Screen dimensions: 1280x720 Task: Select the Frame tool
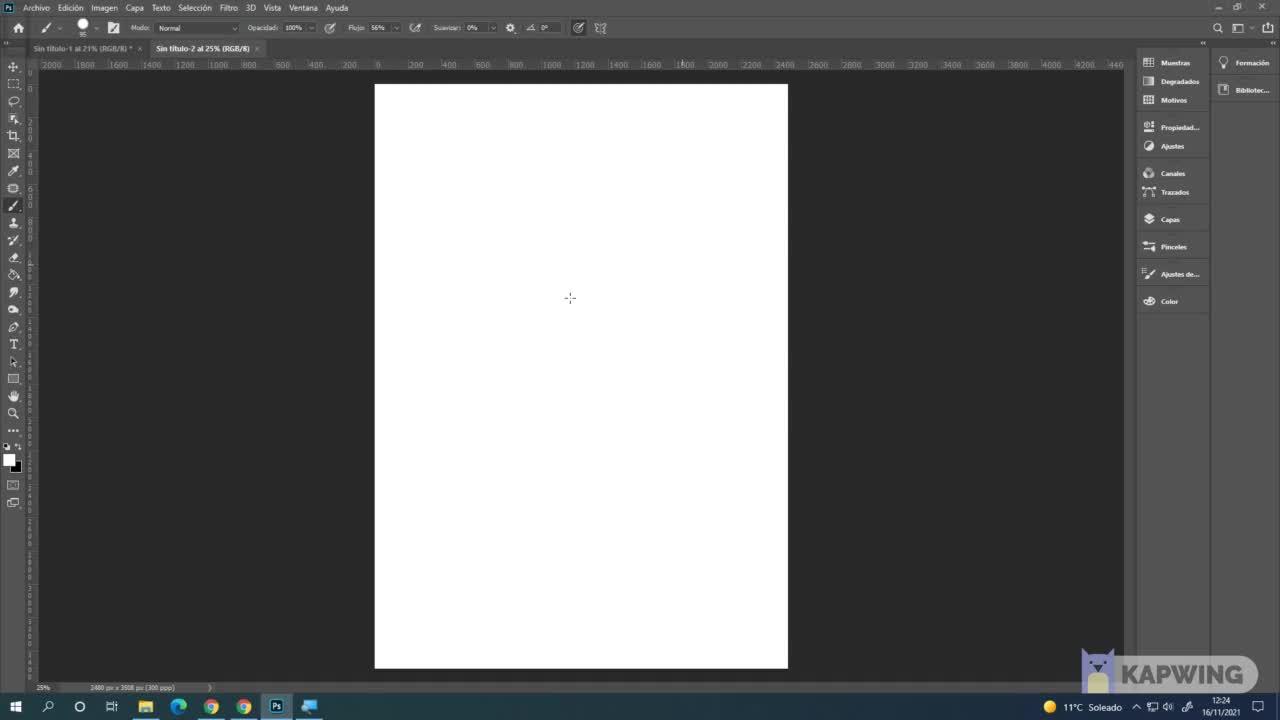(x=13, y=154)
